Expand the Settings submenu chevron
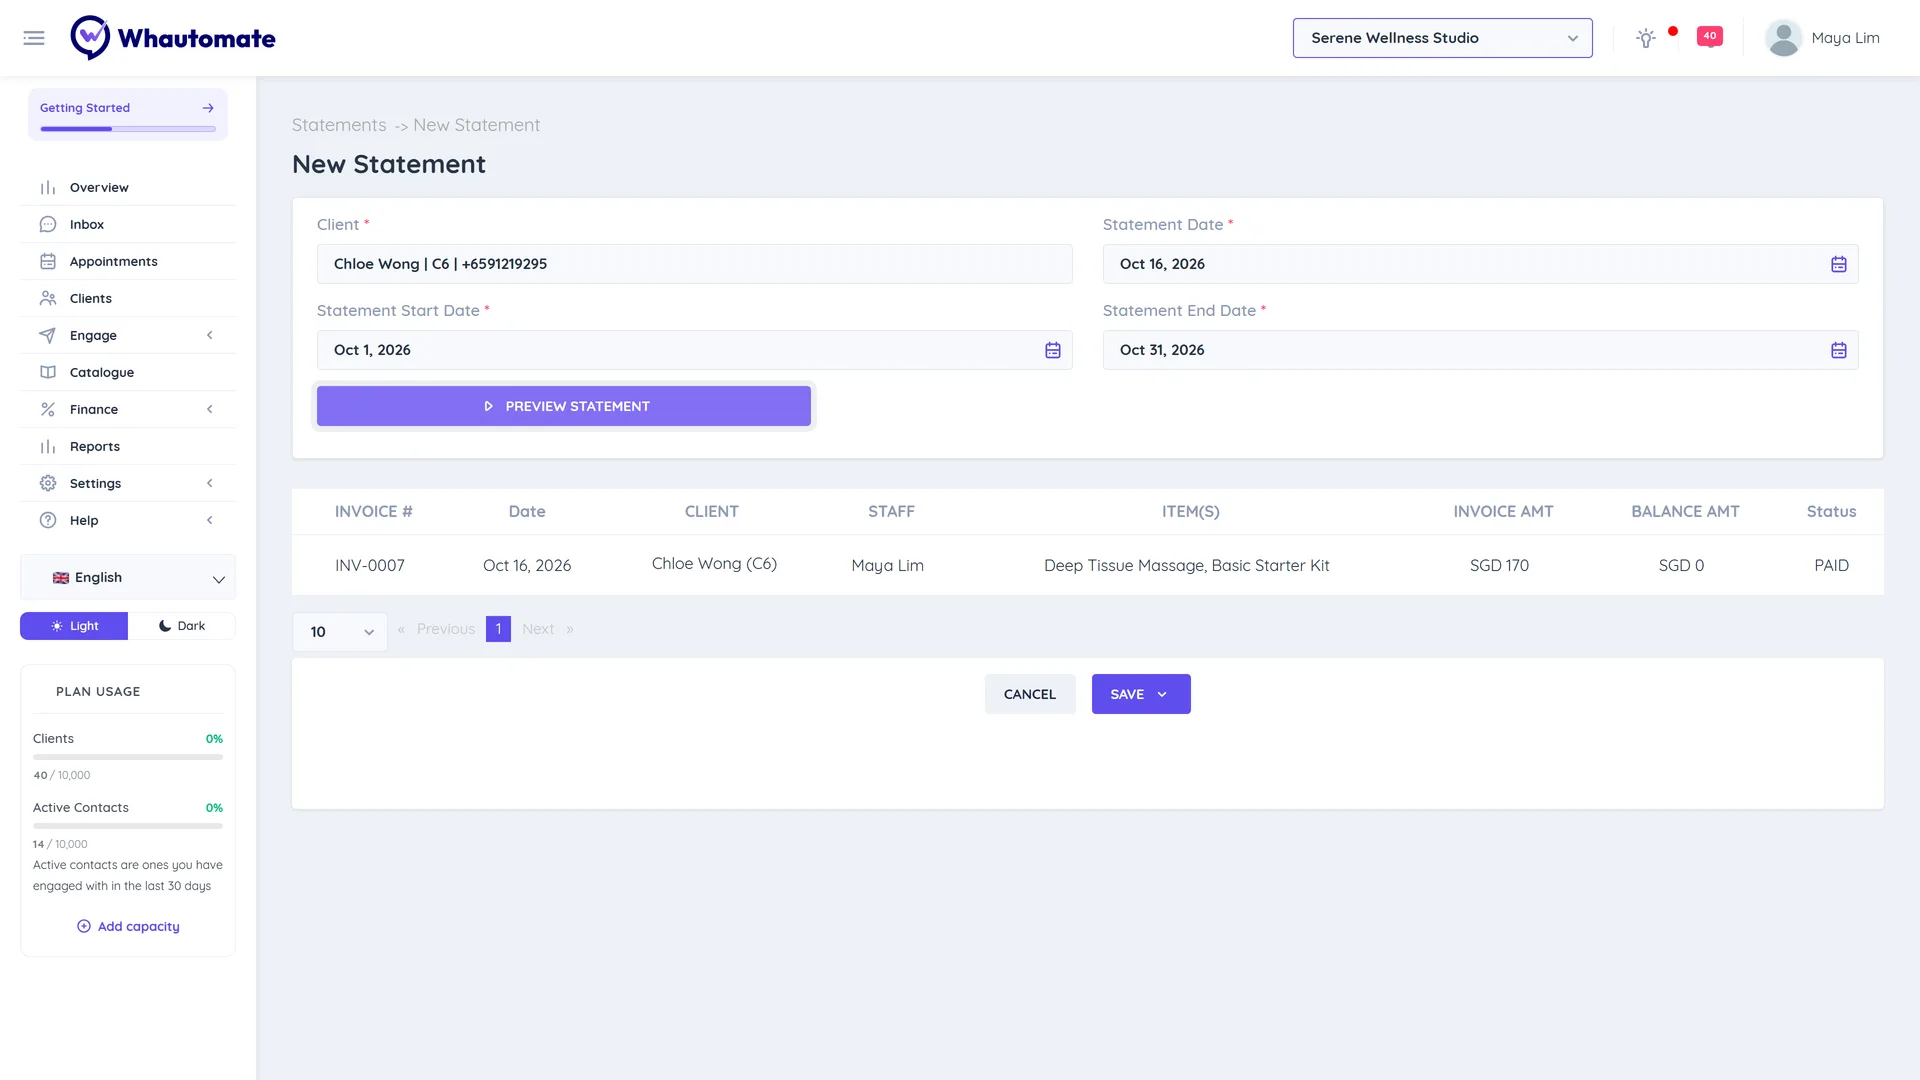This screenshot has width=1920, height=1080. tap(209, 483)
